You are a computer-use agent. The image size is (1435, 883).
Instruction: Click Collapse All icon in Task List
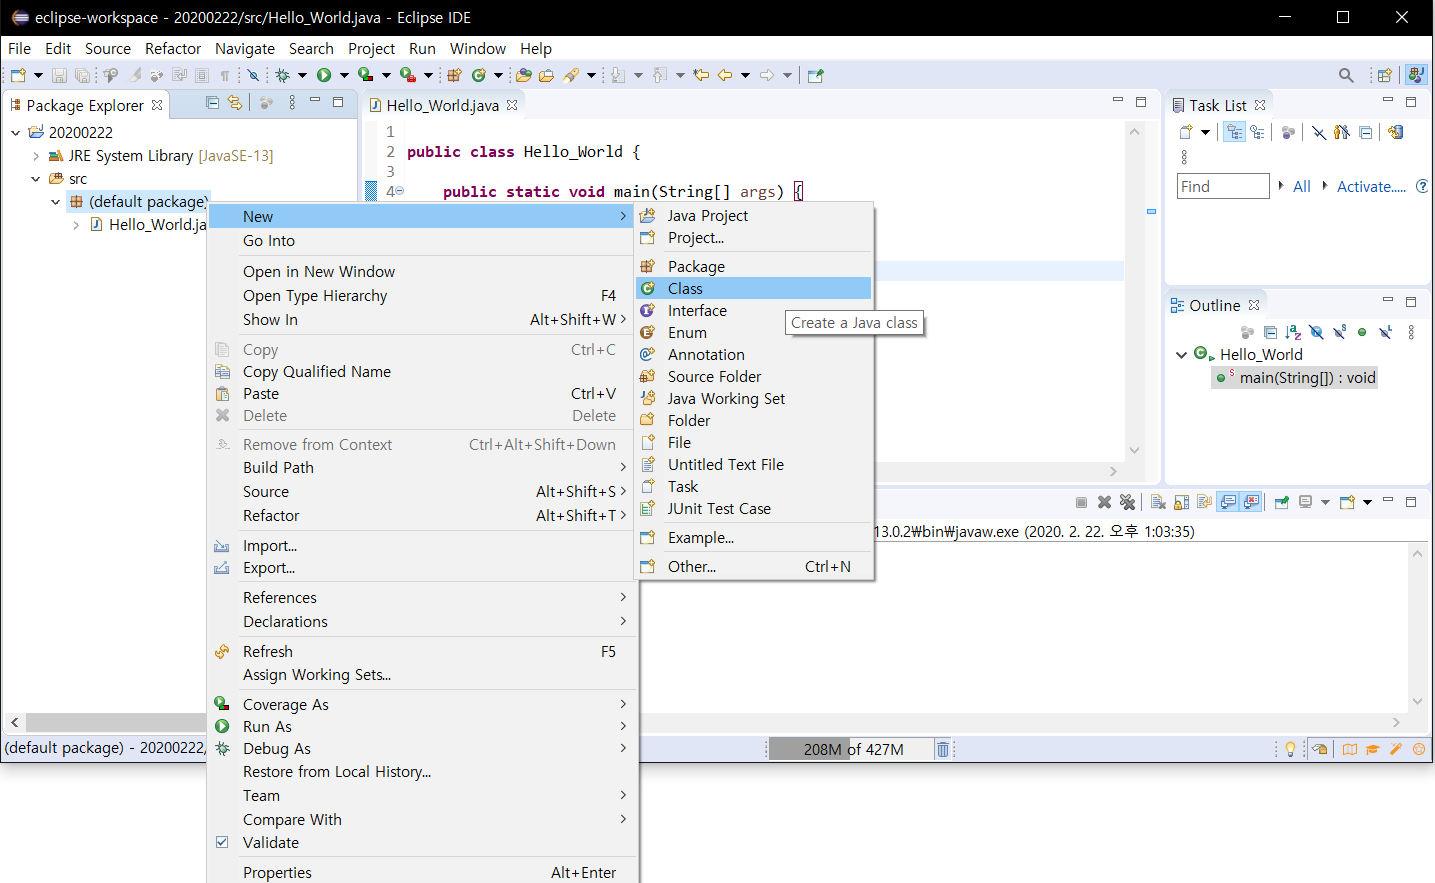pyautogui.click(x=1365, y=132)
